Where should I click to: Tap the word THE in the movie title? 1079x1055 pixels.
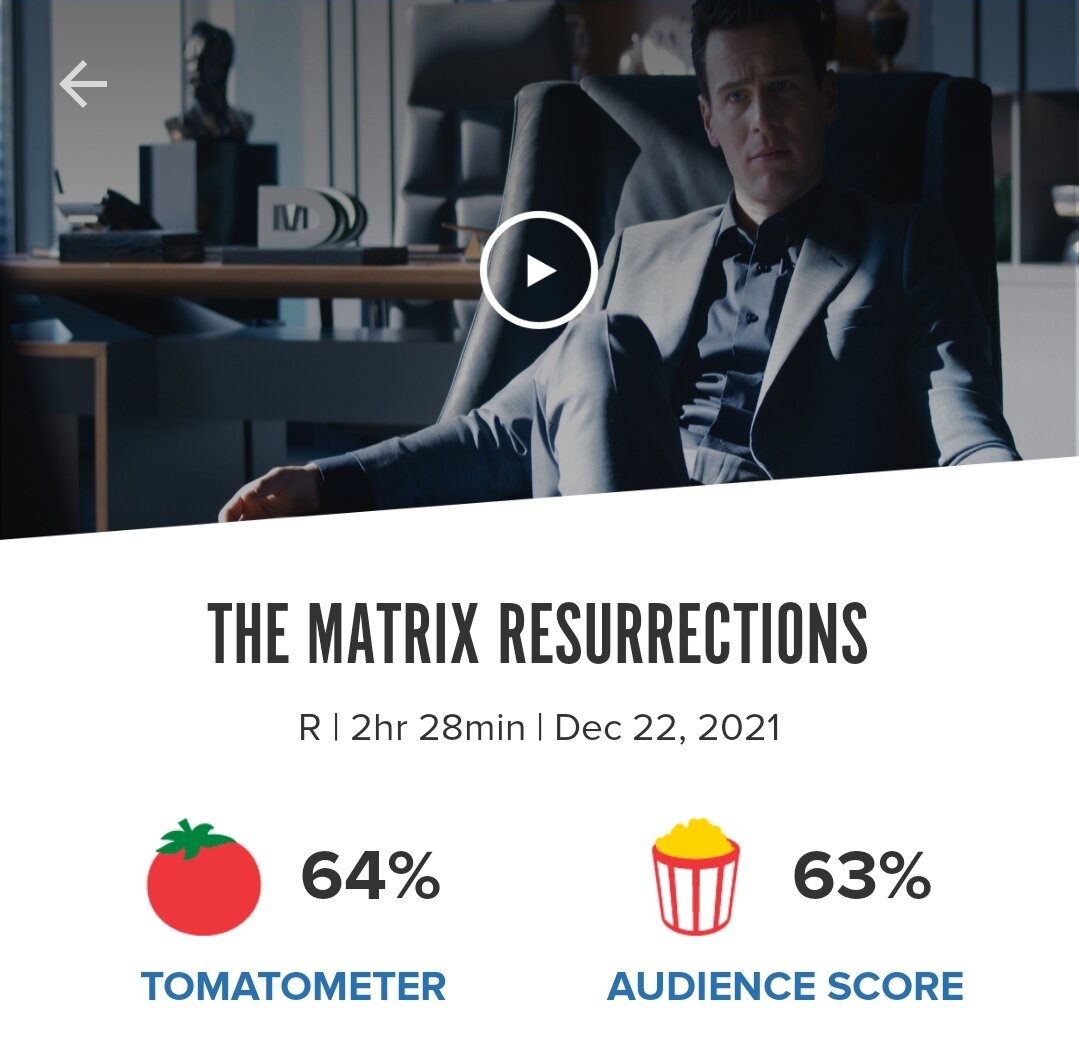pos(248,633)
